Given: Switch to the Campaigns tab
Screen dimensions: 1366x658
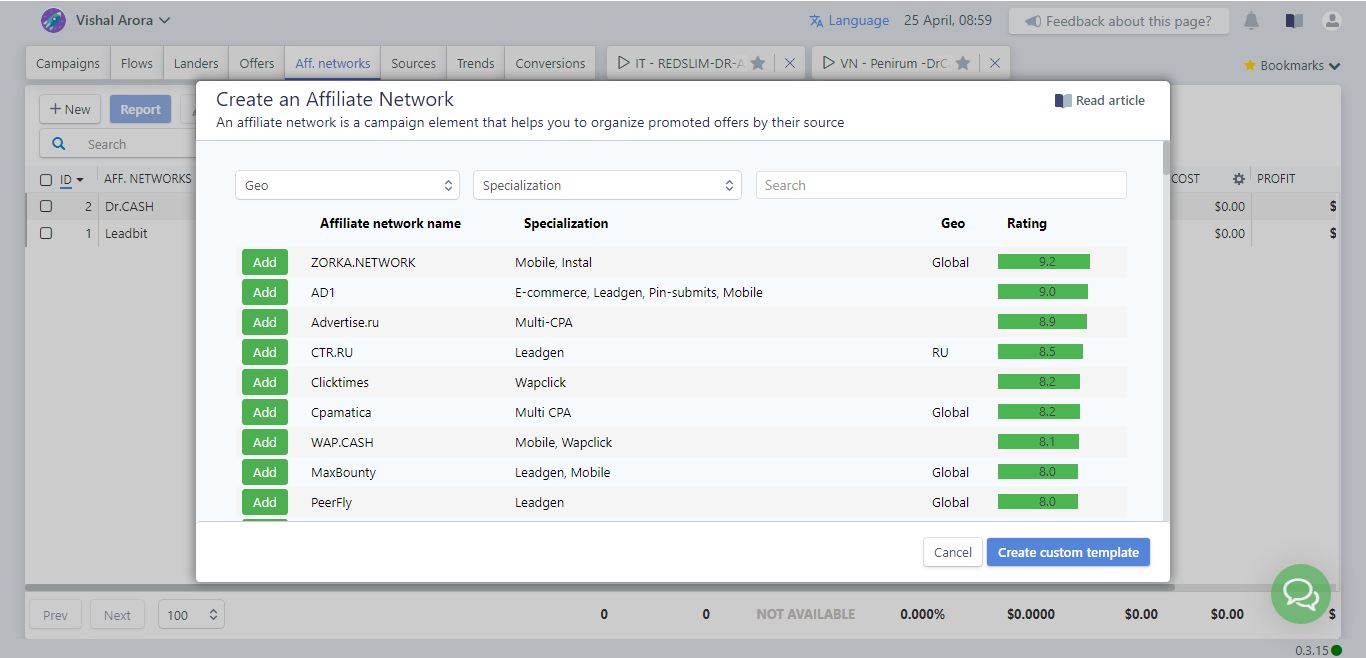Looking at the screenshot, I should coord(68,63).
